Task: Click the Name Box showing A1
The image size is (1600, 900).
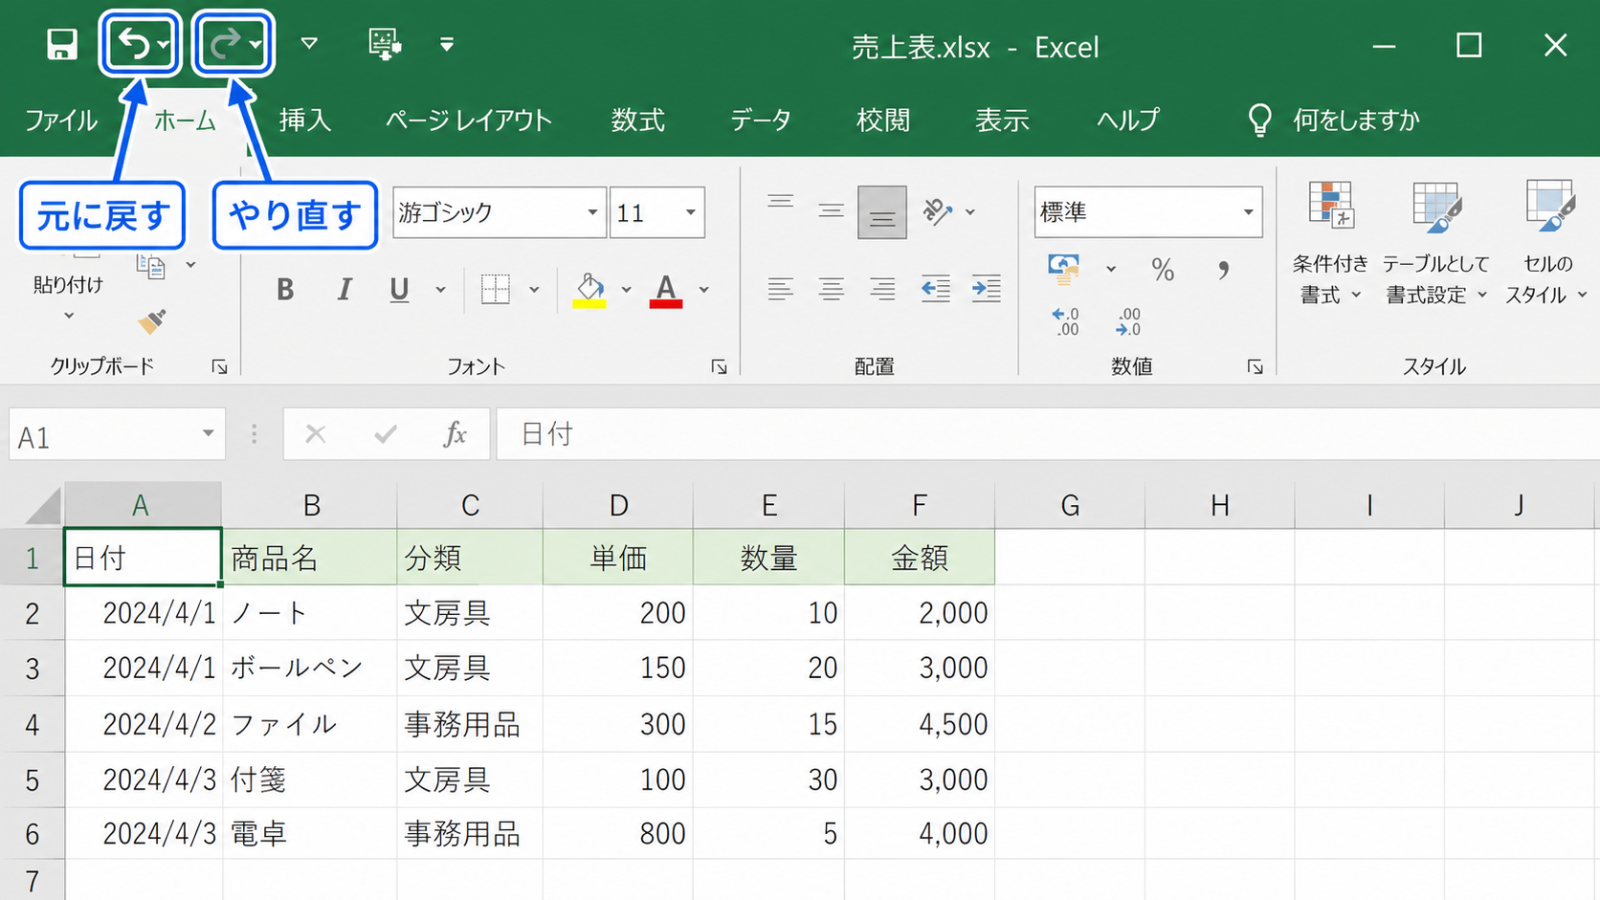Action: pyautogui.click(x=117, y=435)
